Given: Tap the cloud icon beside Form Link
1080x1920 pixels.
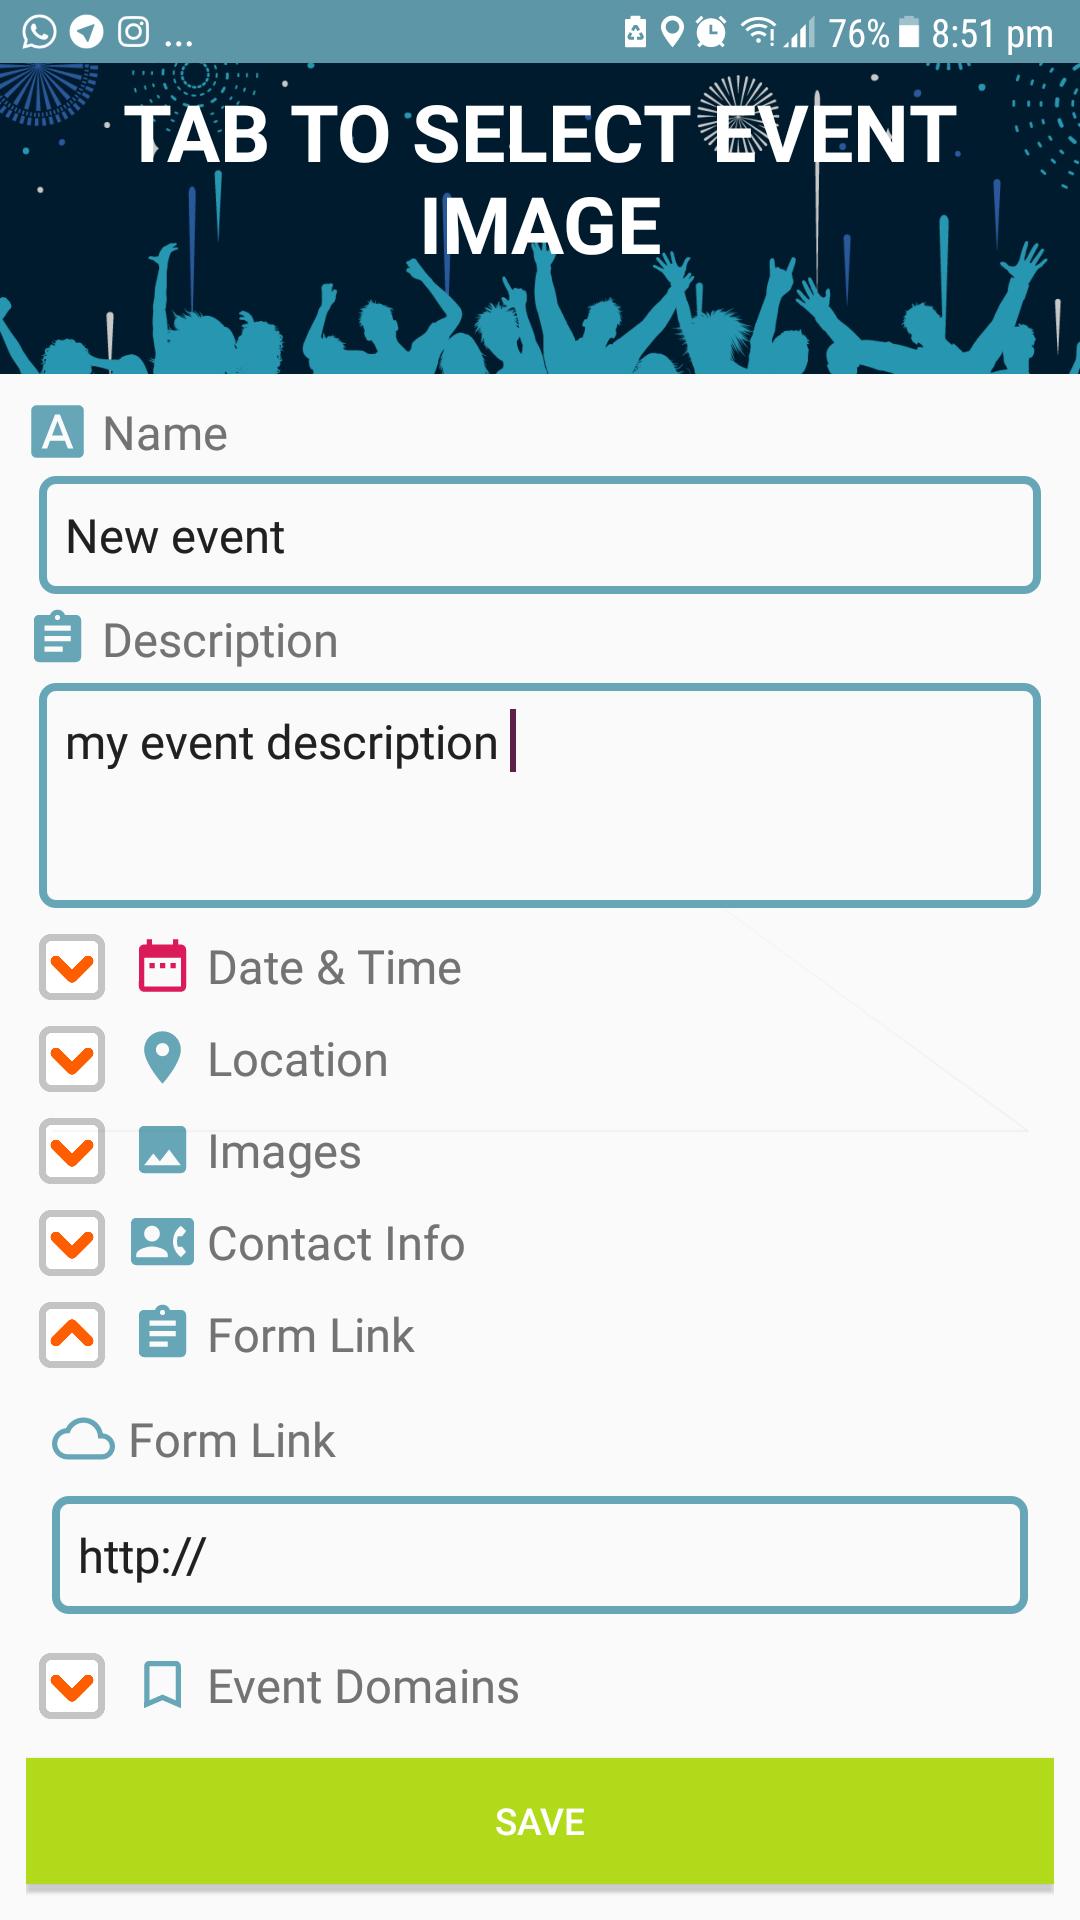Looking at the screenshot, I should (83, 1440).
